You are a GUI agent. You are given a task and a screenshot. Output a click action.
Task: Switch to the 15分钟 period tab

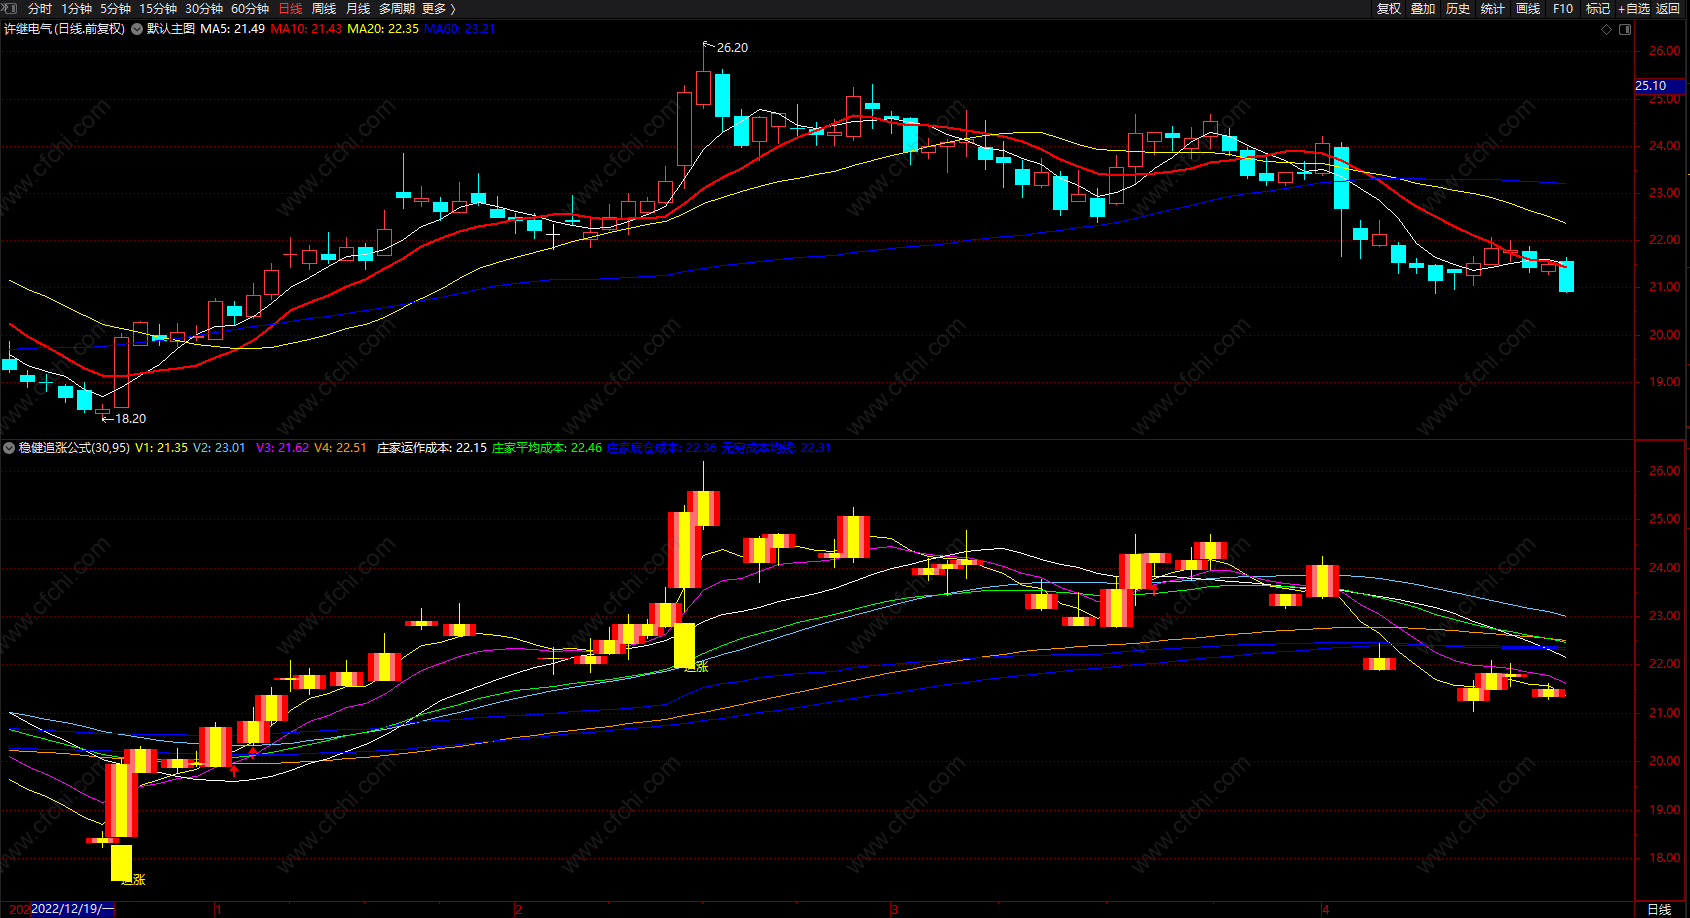(158, 9)
